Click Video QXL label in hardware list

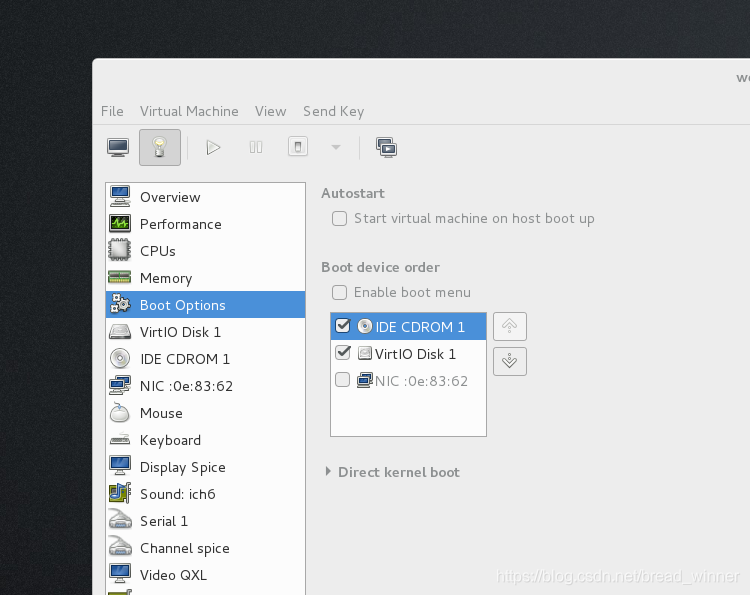coord(173,575)
